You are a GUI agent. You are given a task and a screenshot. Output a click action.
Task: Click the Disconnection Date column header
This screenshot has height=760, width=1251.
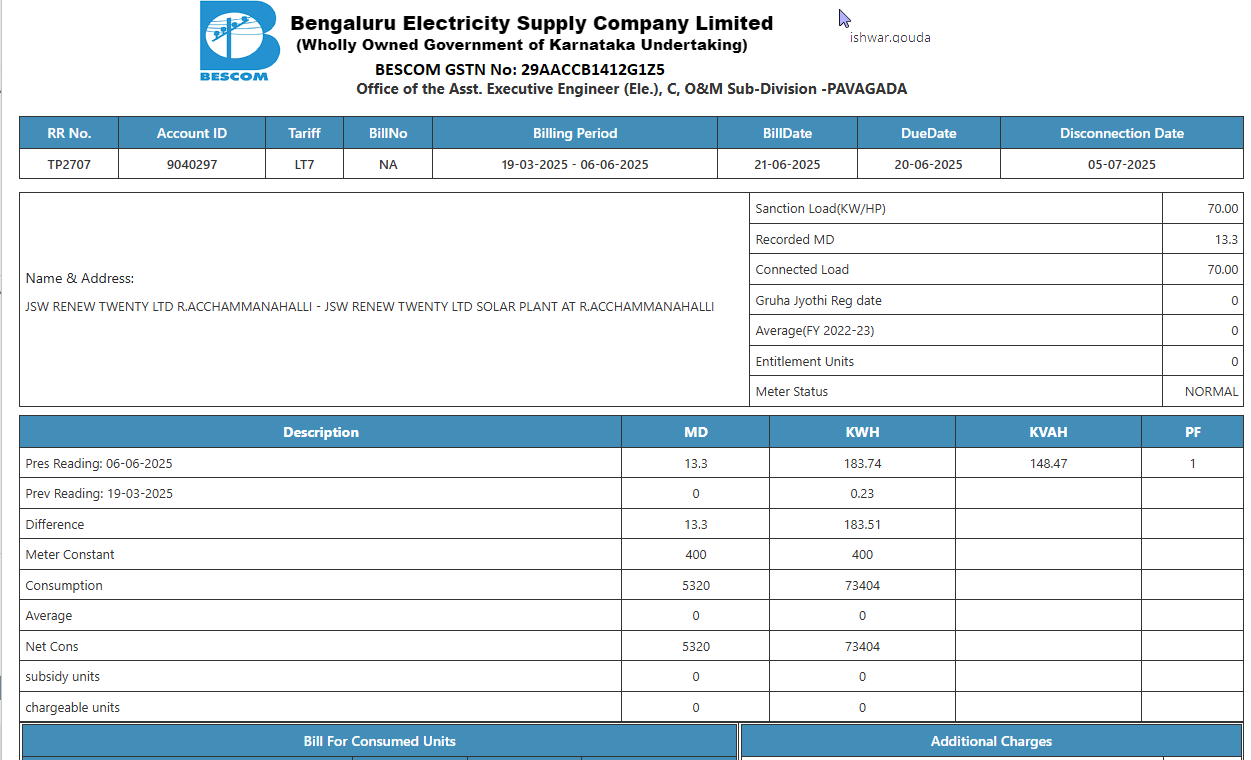click(x=1122, y=133)
